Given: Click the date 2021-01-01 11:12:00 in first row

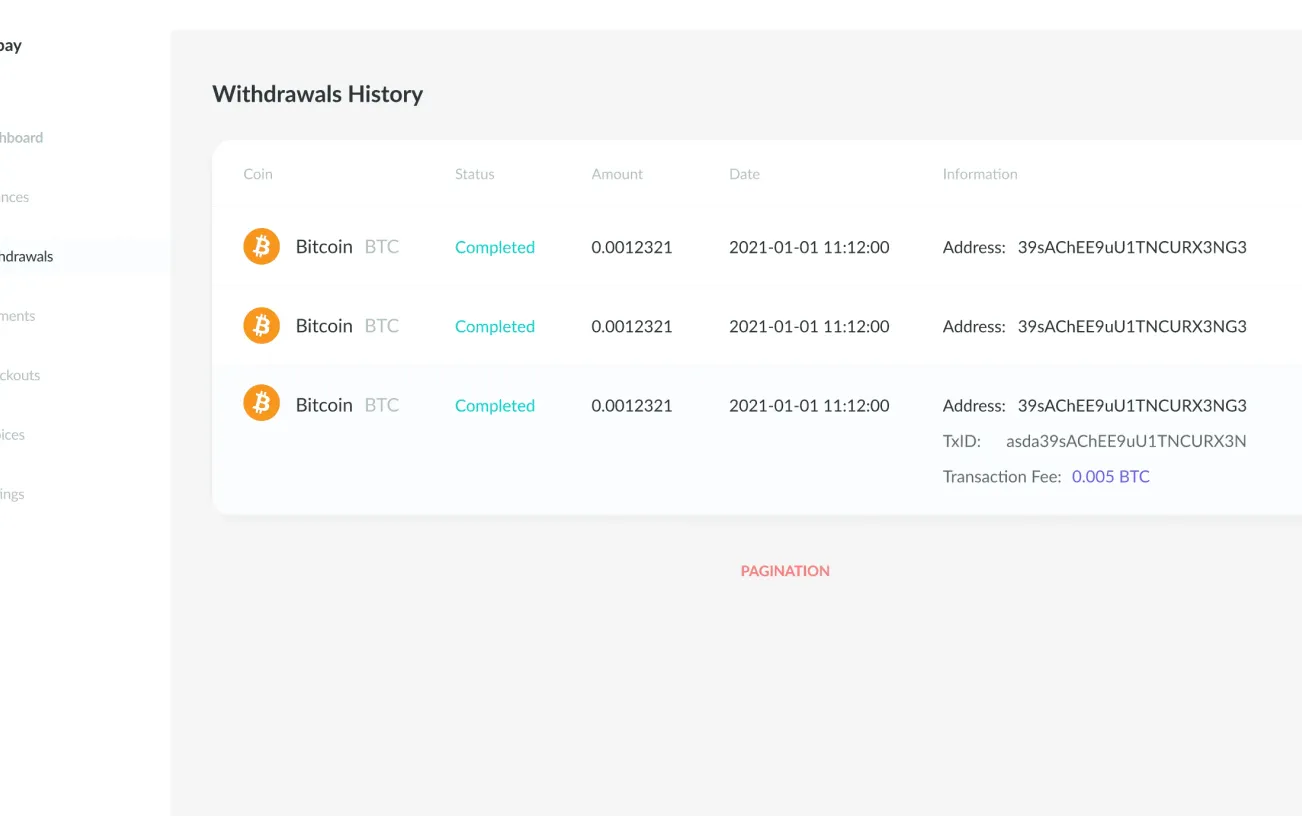Looking at the screenshot, I should [809, 247].
